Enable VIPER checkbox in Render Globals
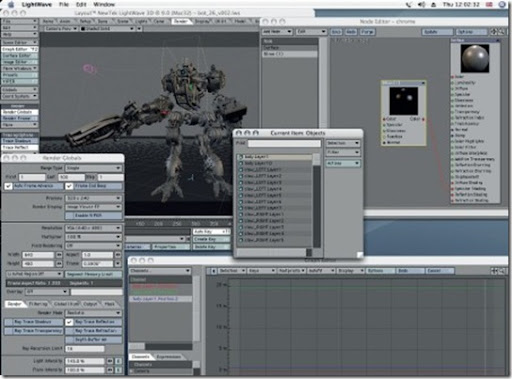The height and width of the screenshot is (379, 512). 93,215
